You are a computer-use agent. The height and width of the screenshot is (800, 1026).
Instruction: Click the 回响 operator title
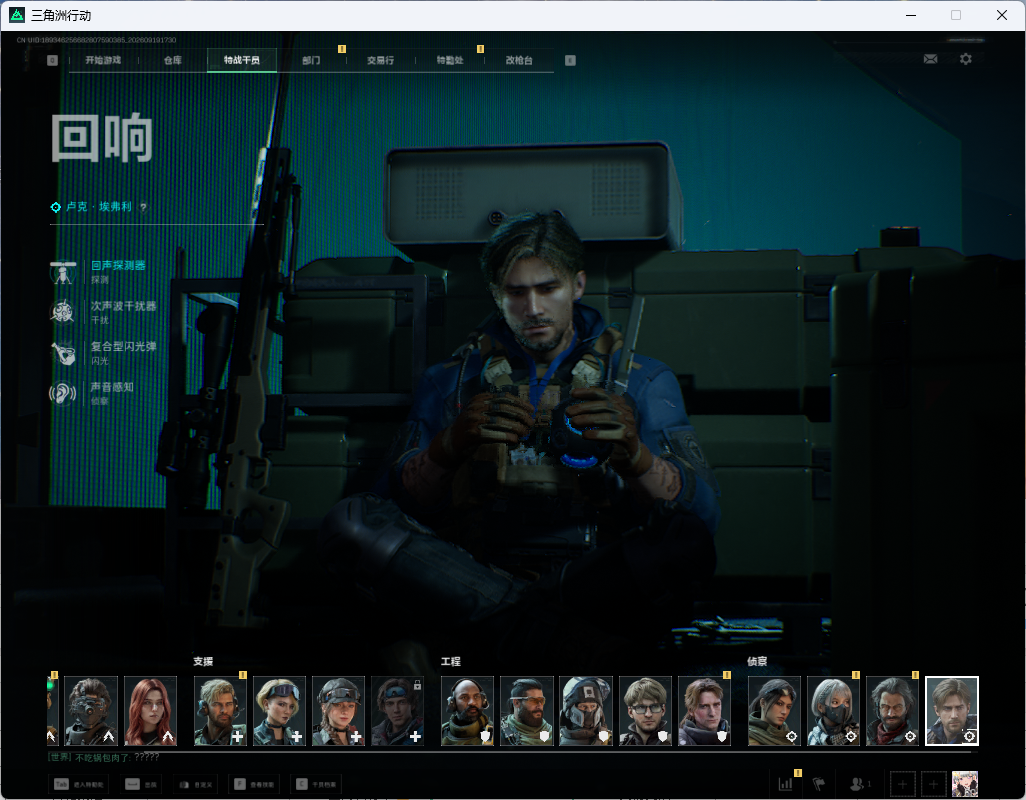tap(102, 138)
